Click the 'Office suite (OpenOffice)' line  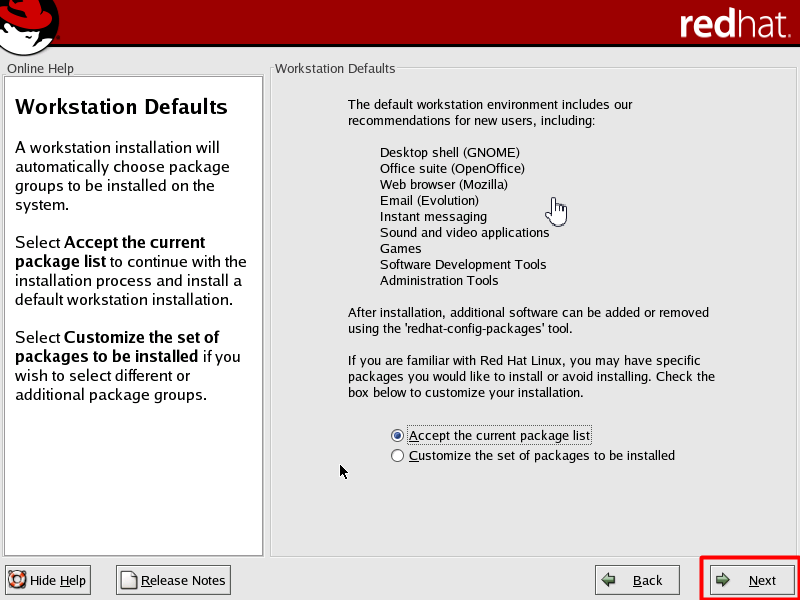click(x=452, y=168)
